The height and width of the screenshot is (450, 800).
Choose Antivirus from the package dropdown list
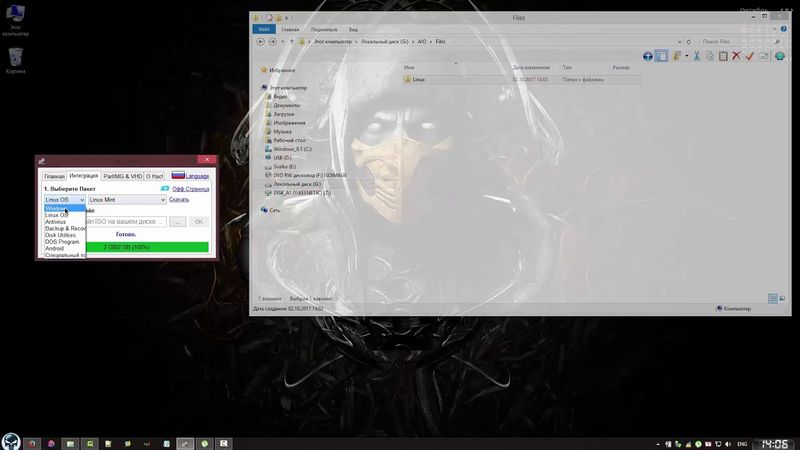tap(56, 221)
